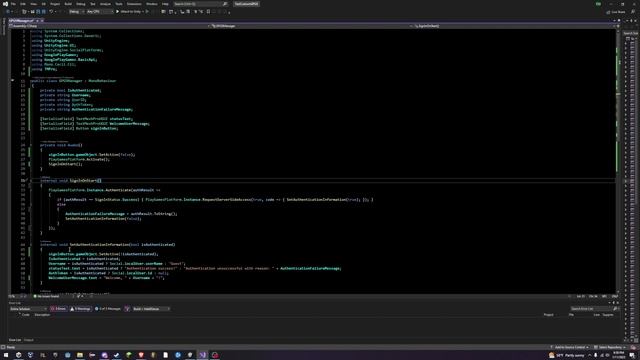
Task: Open the Analyze menu
Action: (105, 4)
